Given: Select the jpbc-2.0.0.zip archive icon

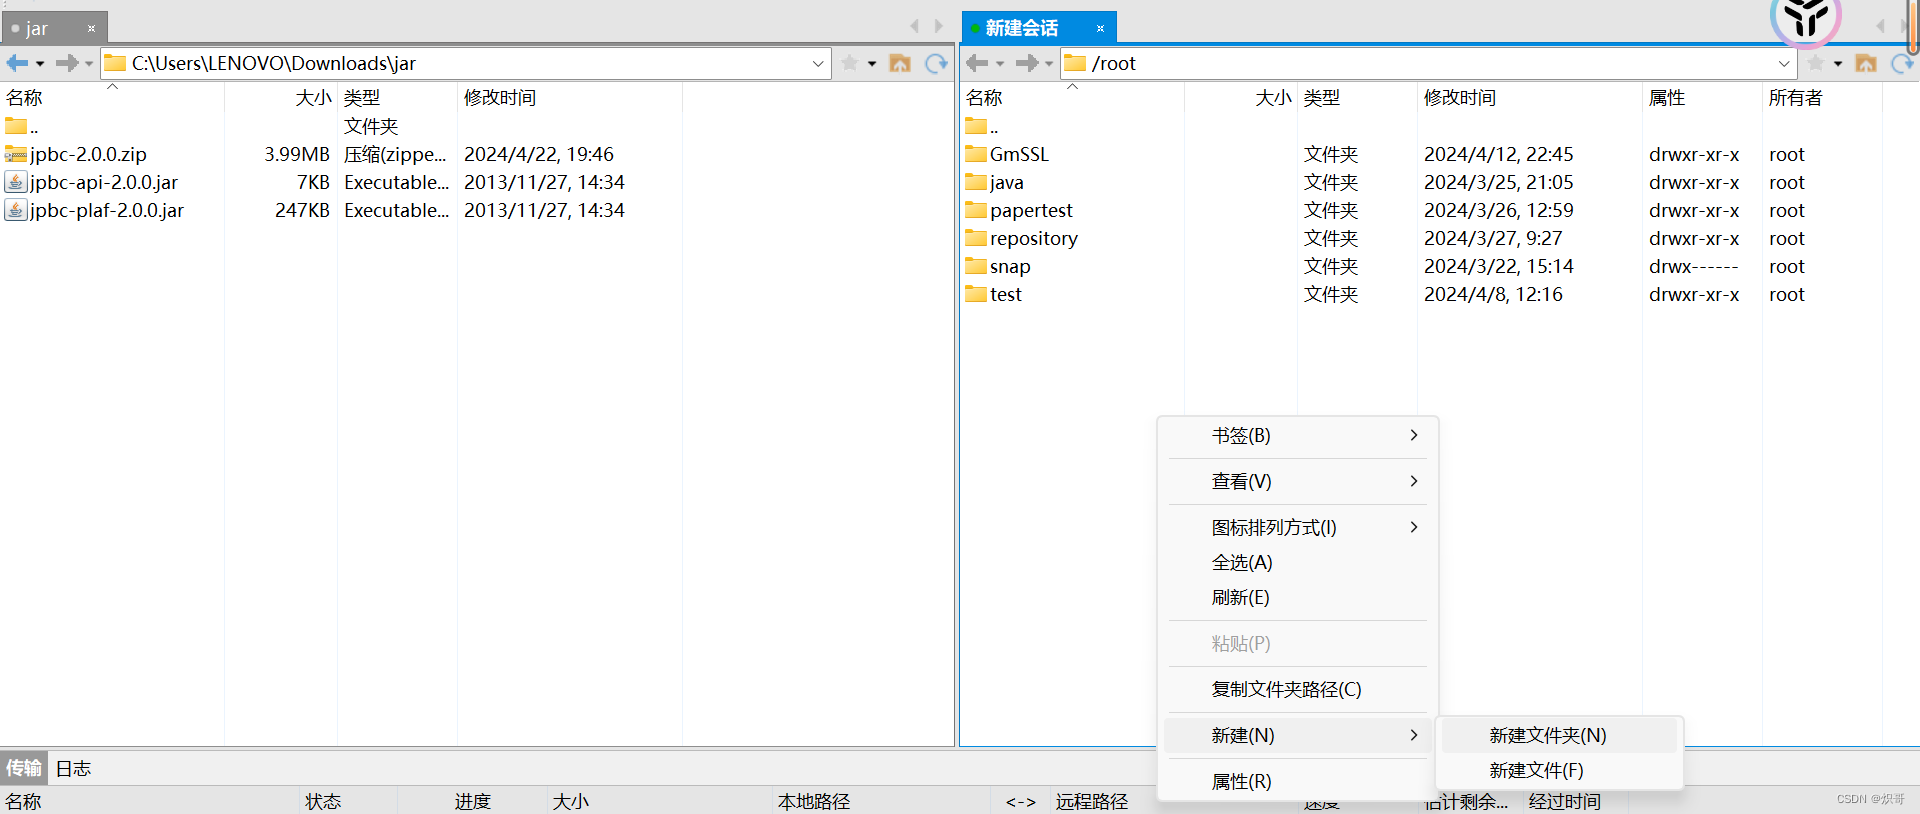Looking at the screenshot, I should click(16, 154).
